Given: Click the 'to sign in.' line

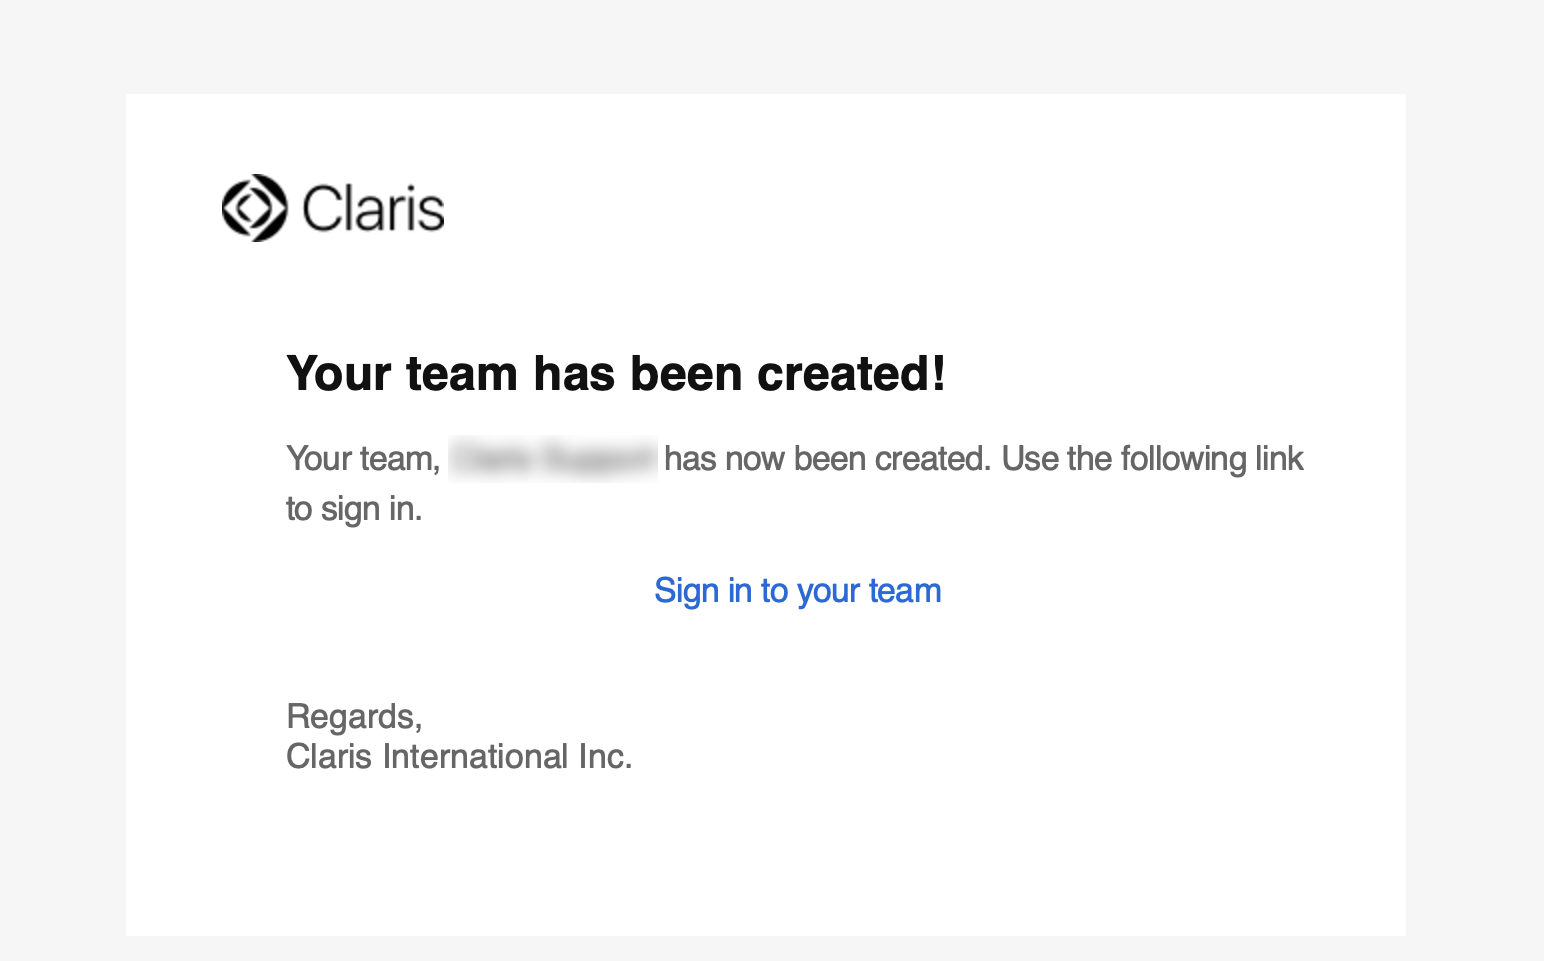Looking at the screenshot, I should click(354, 509).
